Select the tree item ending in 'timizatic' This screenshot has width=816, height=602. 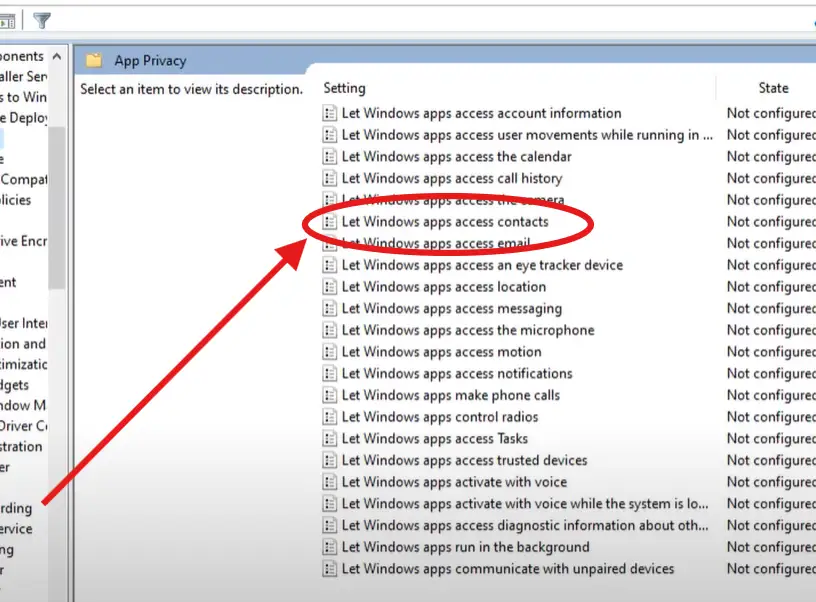coord(23,364)
